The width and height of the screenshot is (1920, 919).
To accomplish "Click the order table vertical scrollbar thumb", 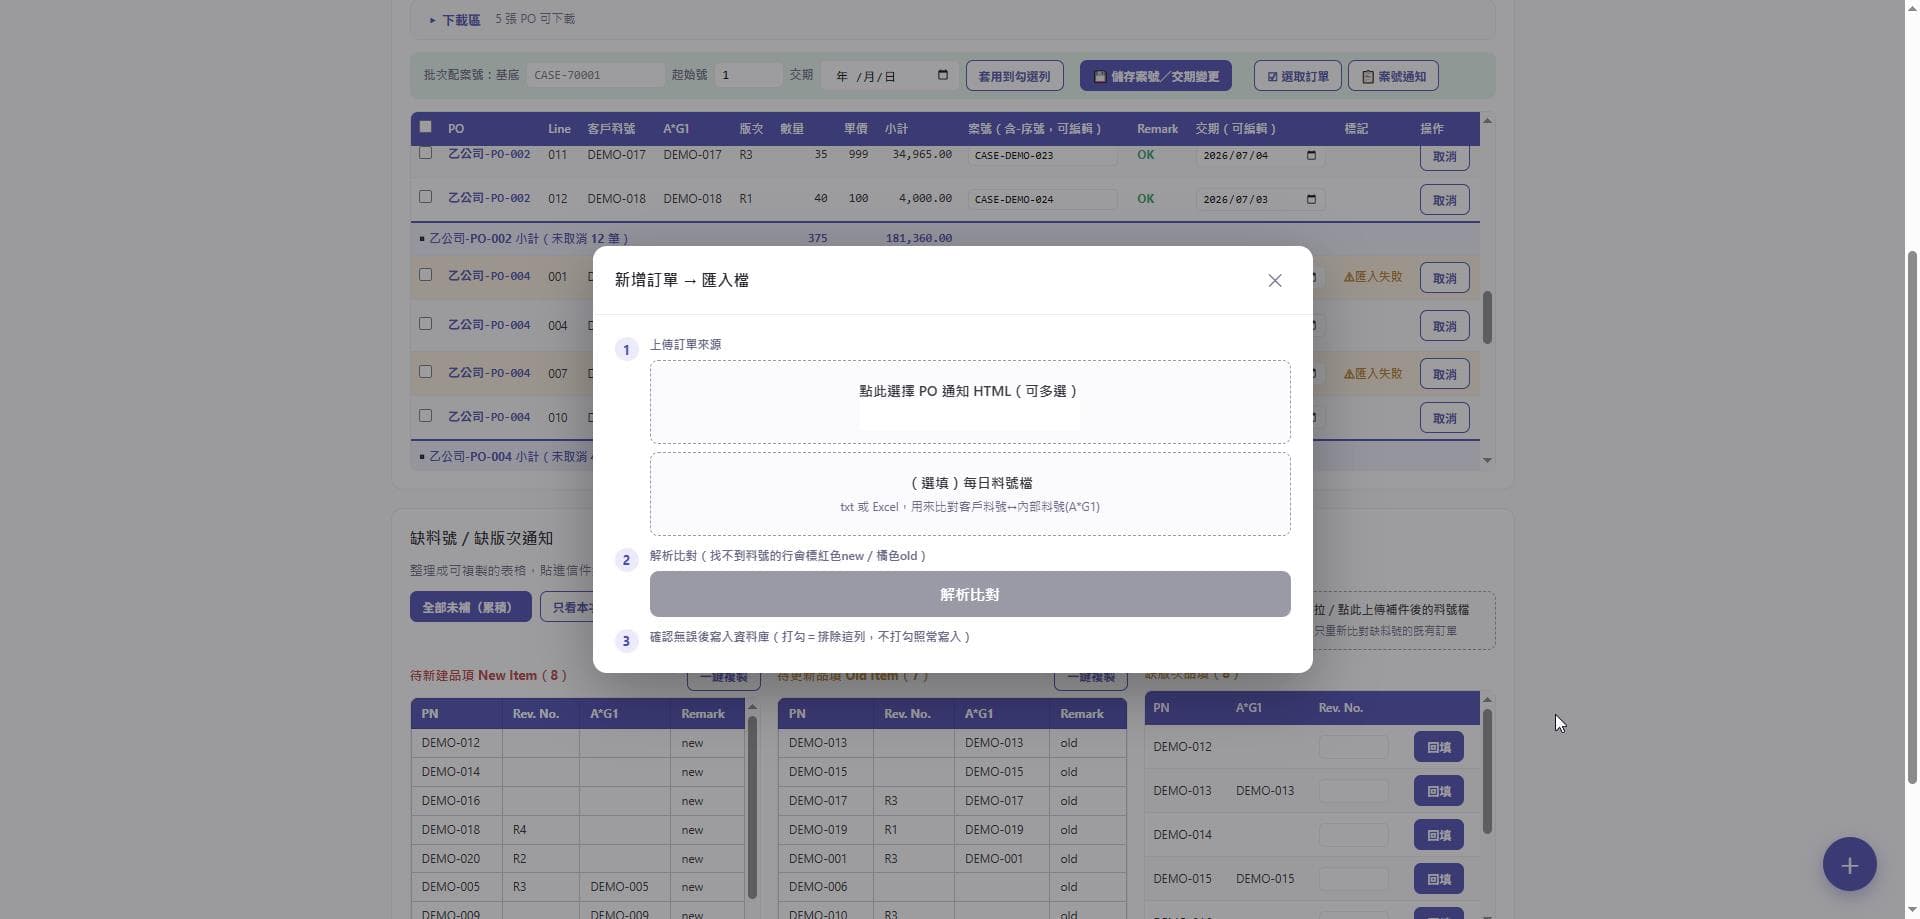I will 1487,318.
